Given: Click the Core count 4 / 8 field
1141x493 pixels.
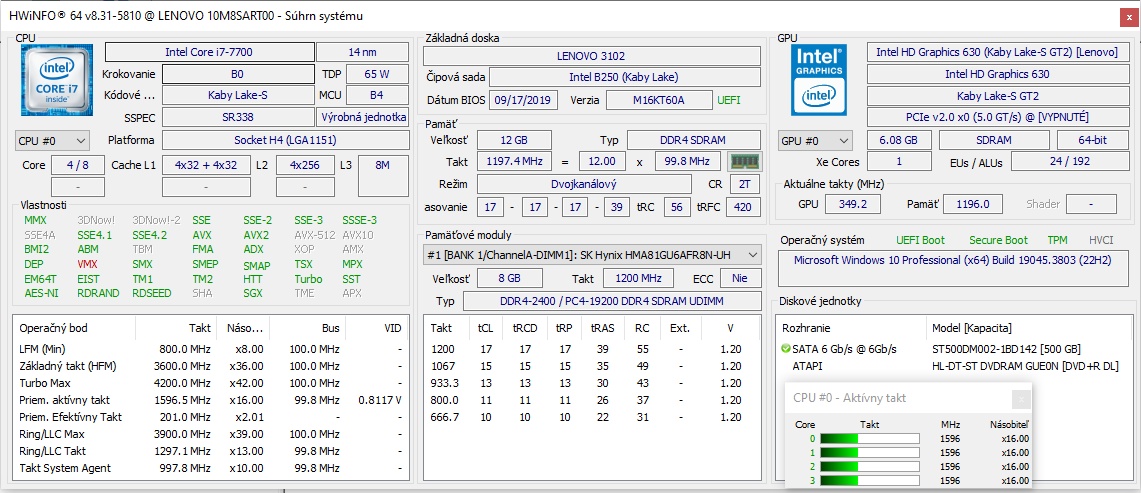Looking at the screenshot, I should (76, 165).
